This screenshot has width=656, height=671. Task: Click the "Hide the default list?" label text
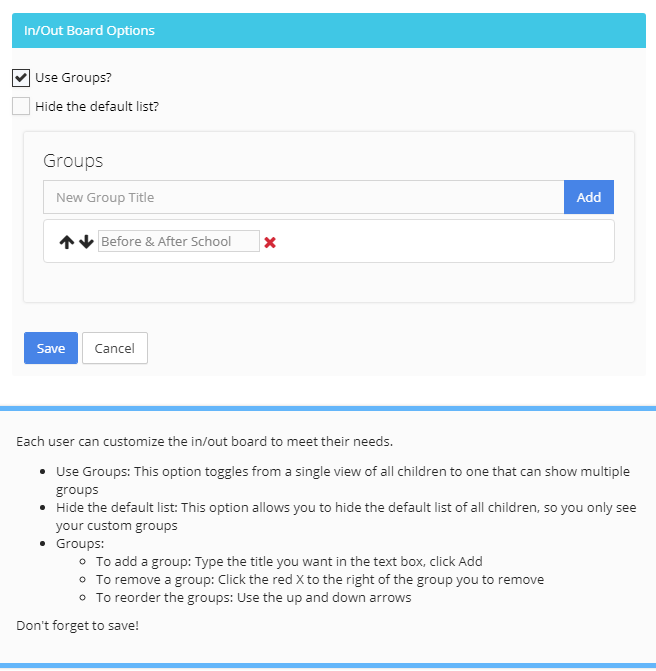click(x=97, y=106)
